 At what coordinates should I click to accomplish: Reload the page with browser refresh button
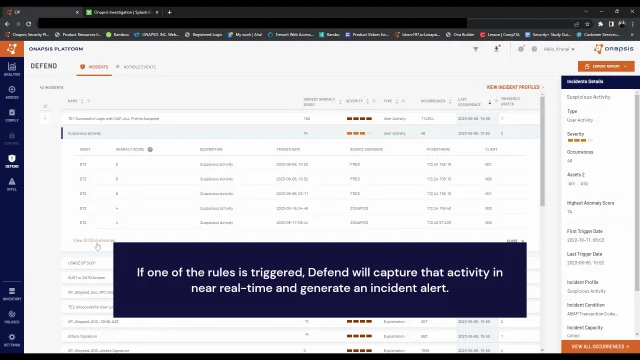click(29, 24)
